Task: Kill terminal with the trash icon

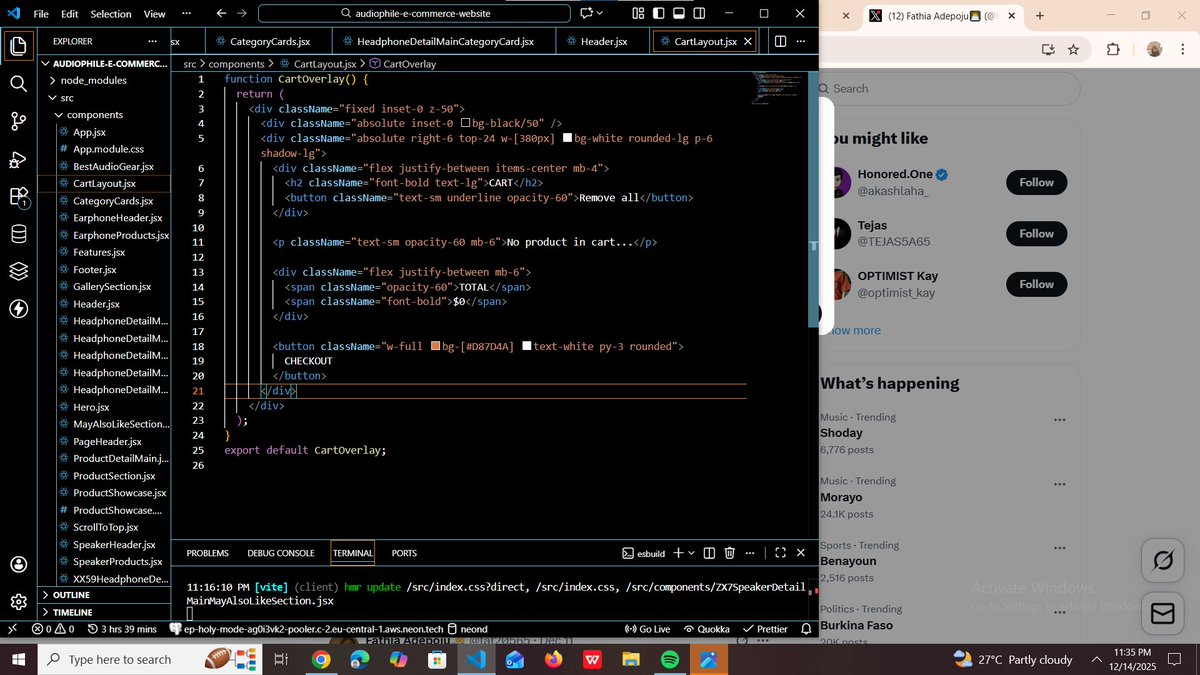Action: click(x=730, y=553)
